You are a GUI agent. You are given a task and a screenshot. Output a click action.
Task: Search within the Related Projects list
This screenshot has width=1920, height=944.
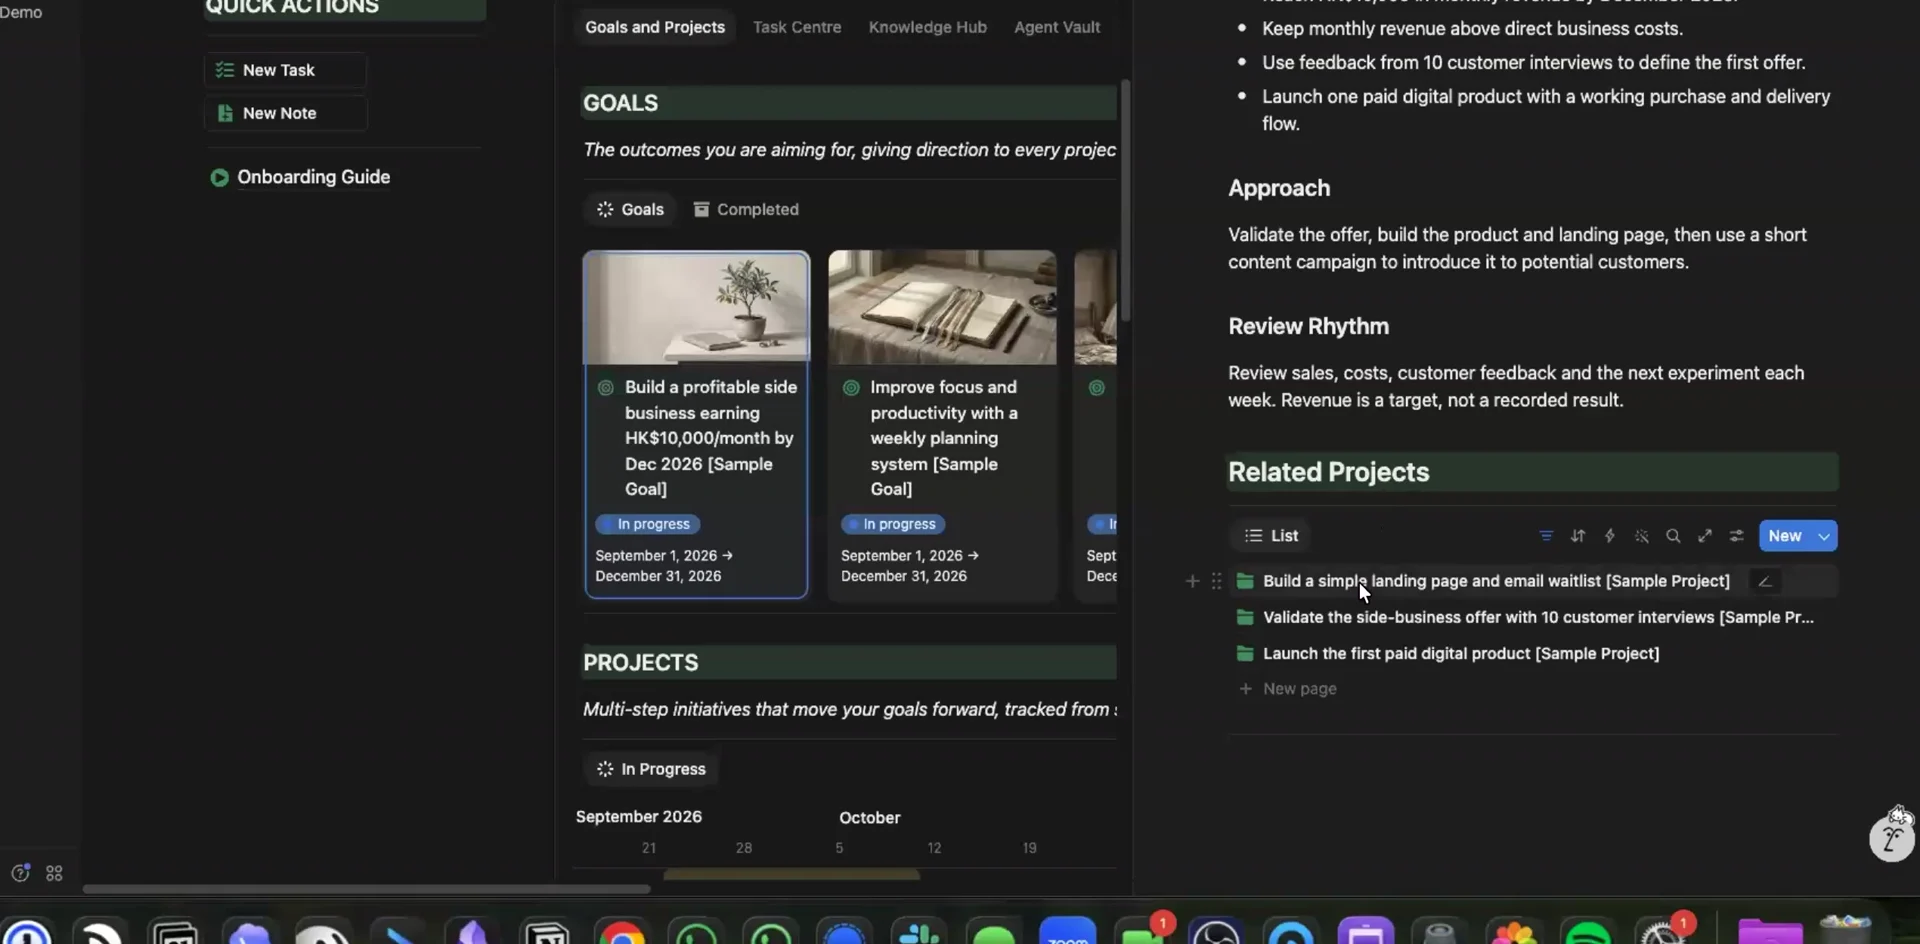point(1673,536)
